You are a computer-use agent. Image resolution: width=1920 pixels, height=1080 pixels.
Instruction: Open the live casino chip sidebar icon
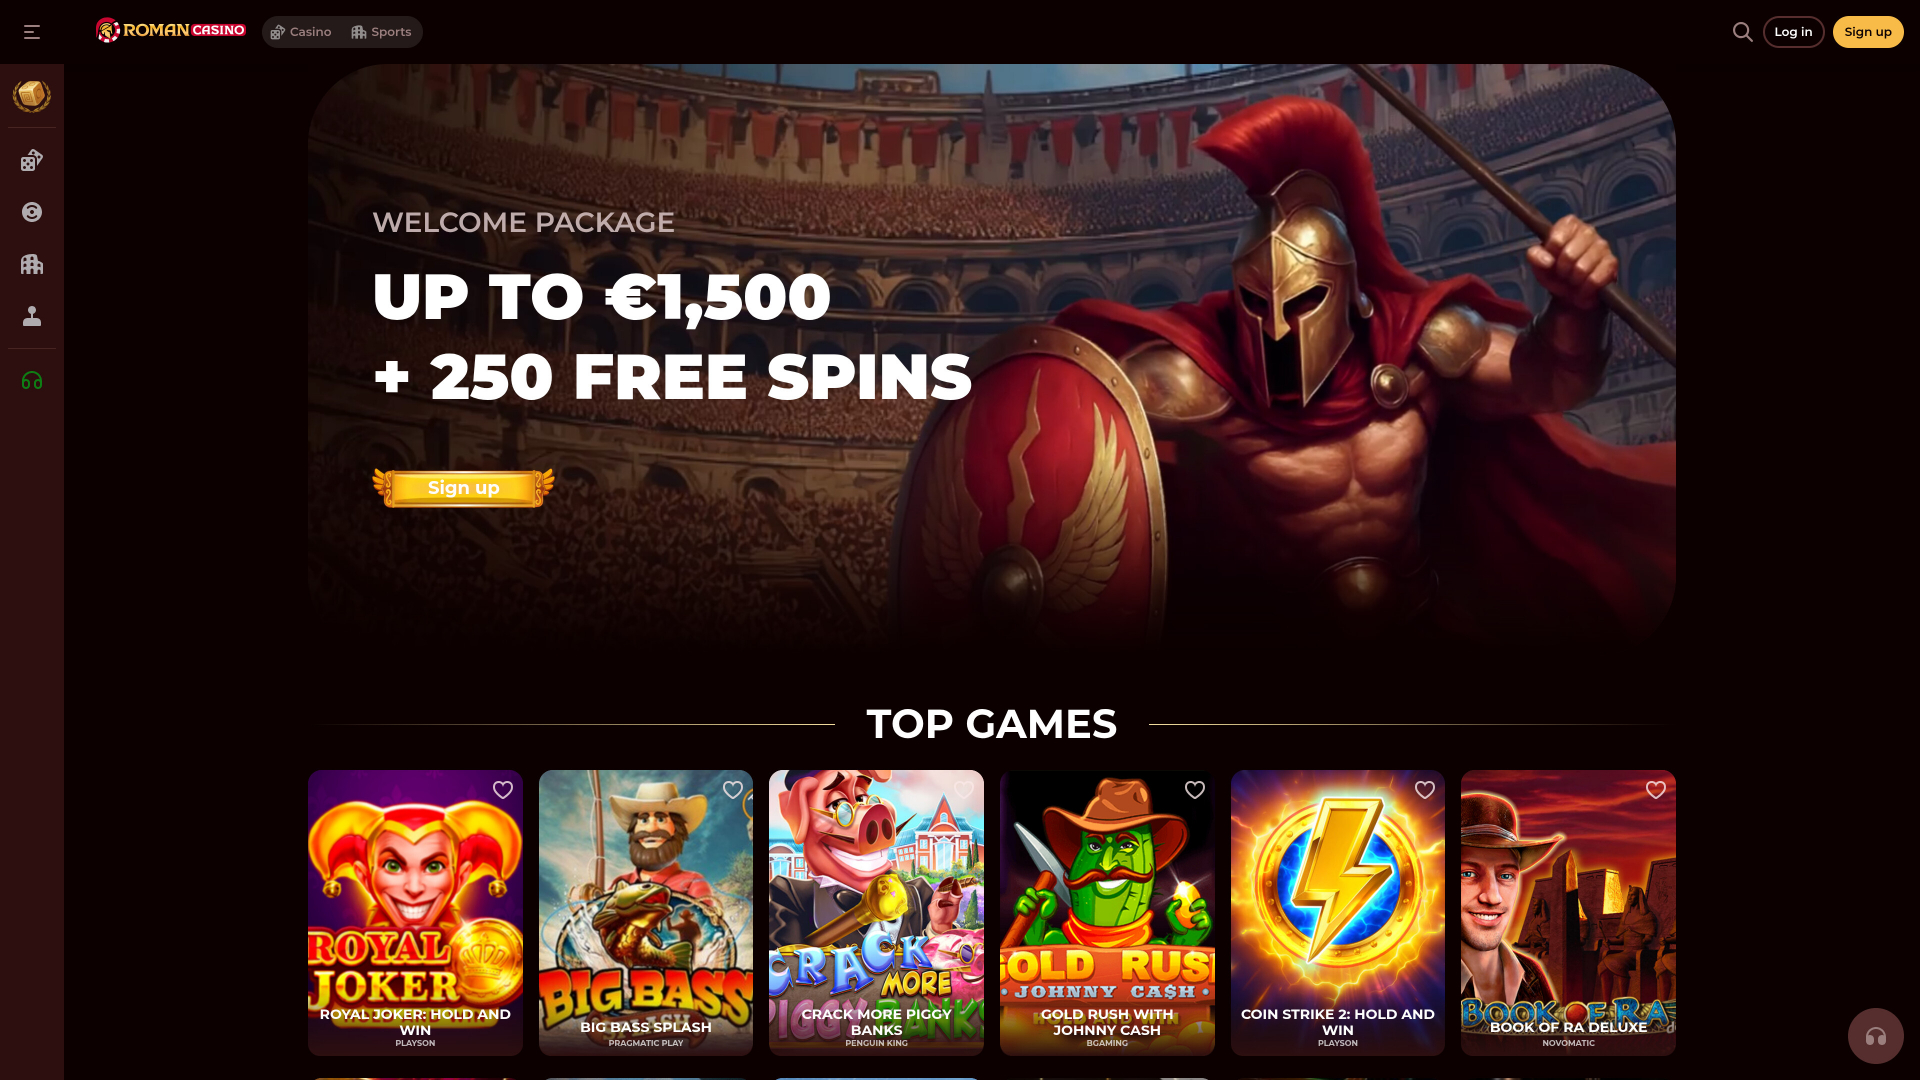[32, 212]
